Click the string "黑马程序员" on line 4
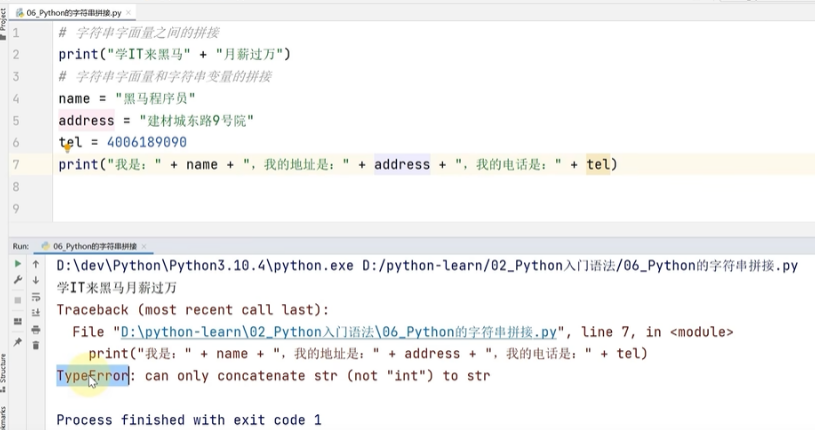This screenshot has height=430, width=815. click(155, 98)
